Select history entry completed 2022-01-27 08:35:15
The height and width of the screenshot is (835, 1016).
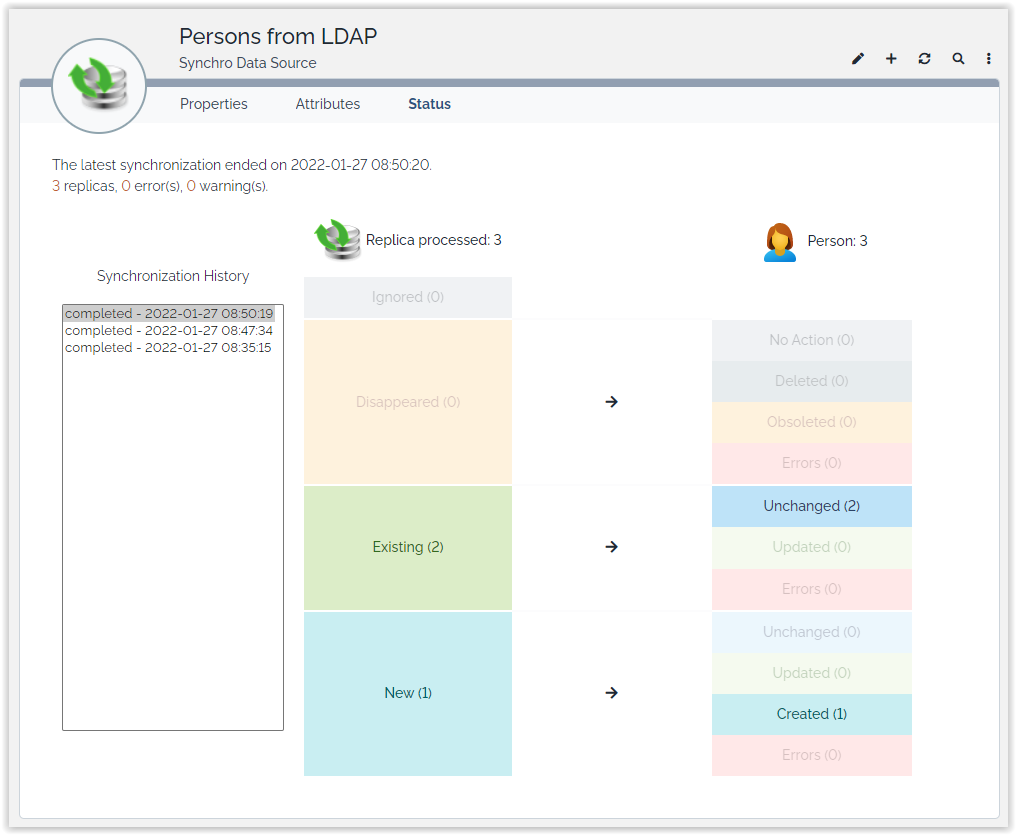[x=168, y=348]
